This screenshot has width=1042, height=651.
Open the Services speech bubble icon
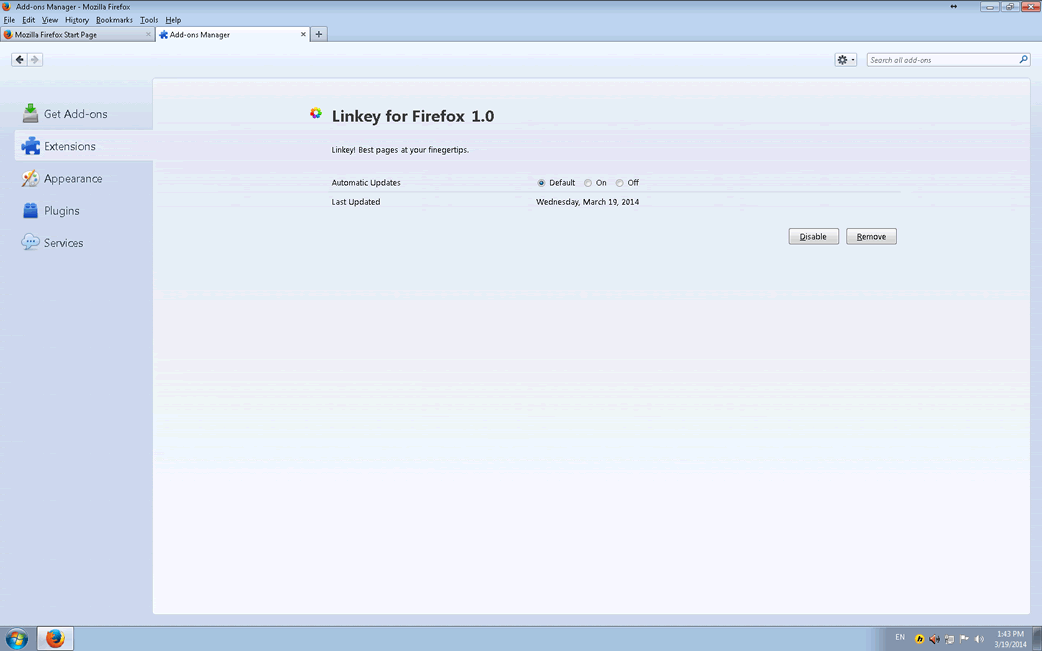point(31,243)
